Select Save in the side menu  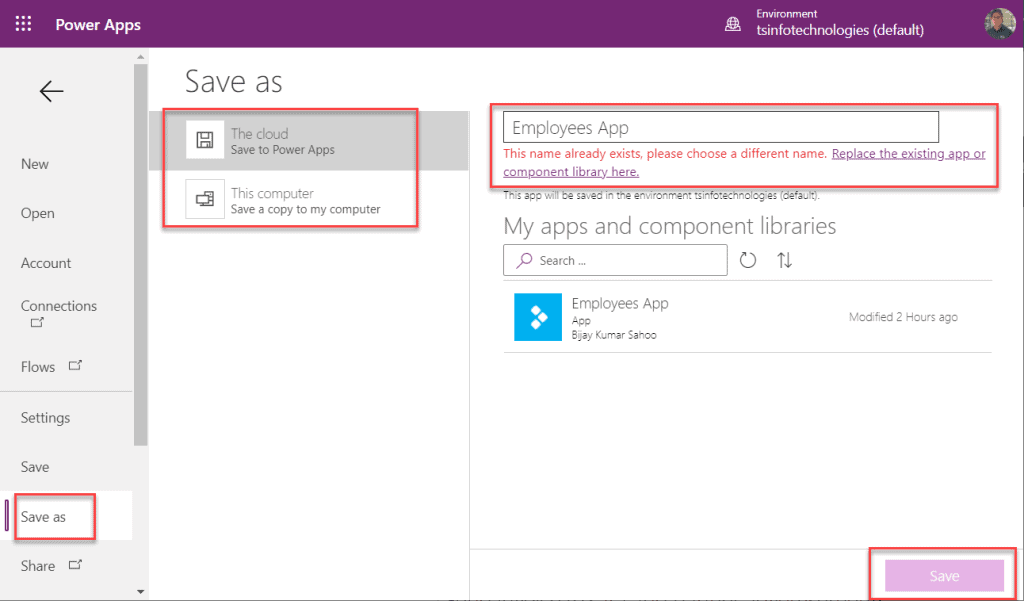click(35, 467)
